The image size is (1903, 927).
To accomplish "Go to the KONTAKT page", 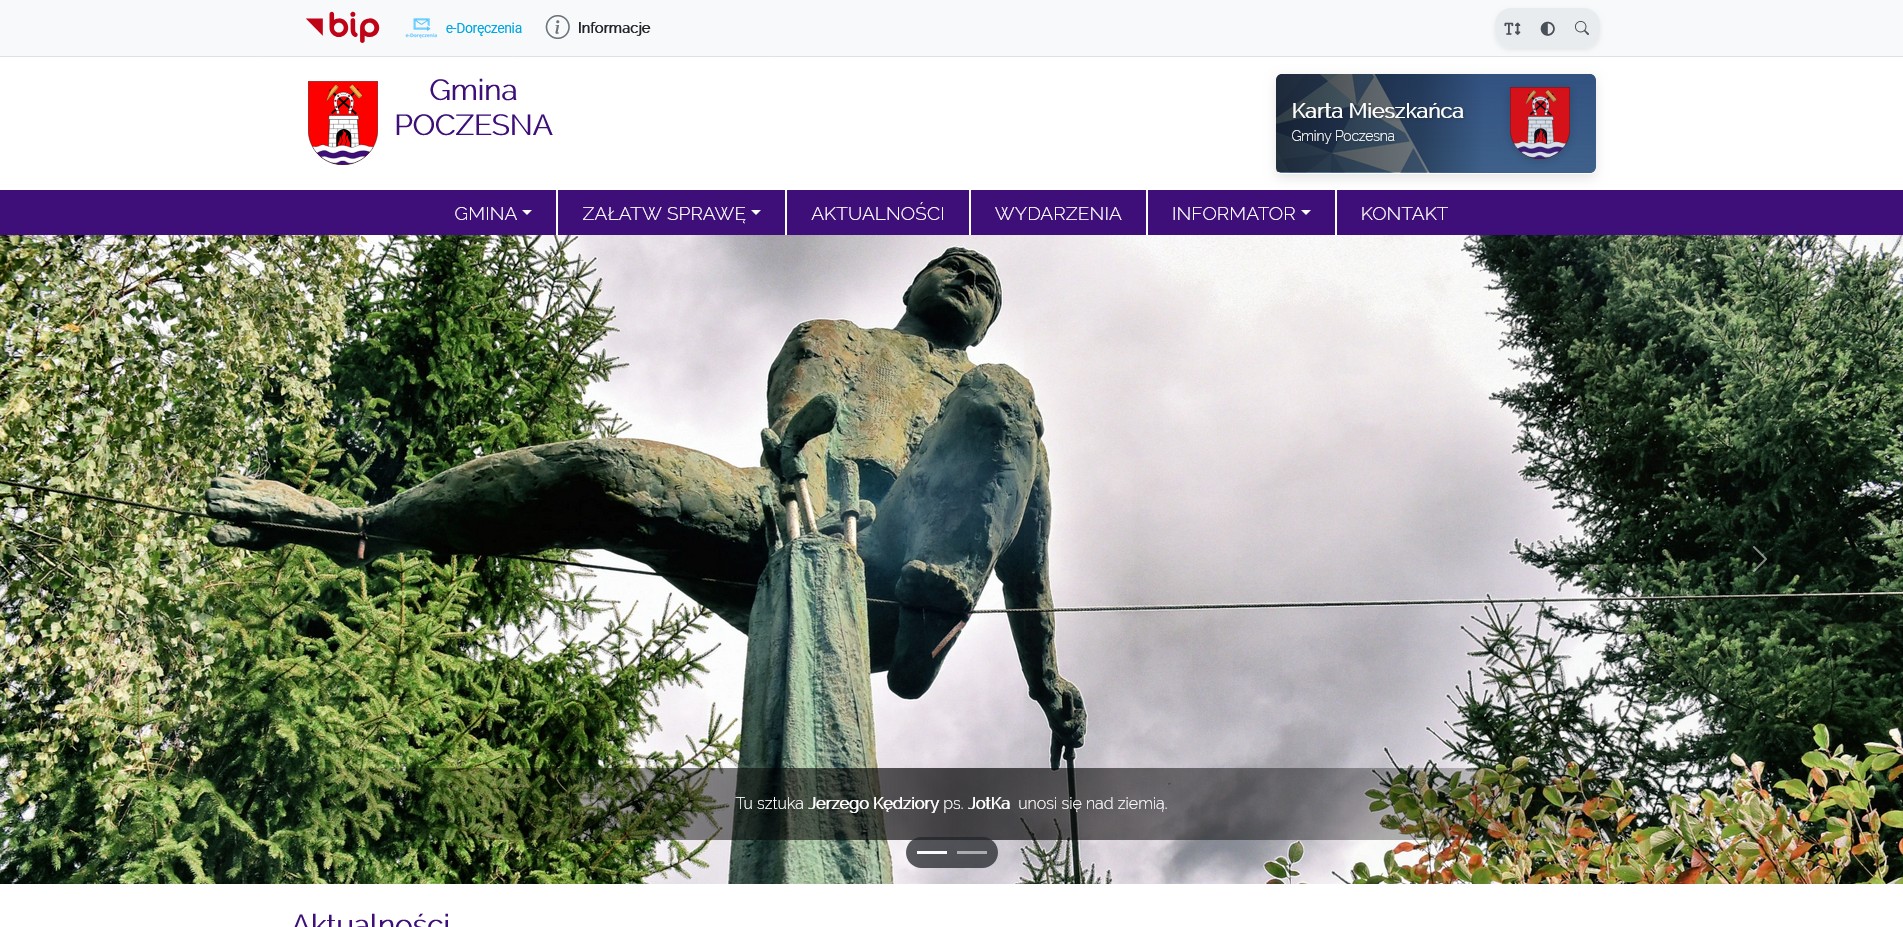I will click(x=1403, y=213).
